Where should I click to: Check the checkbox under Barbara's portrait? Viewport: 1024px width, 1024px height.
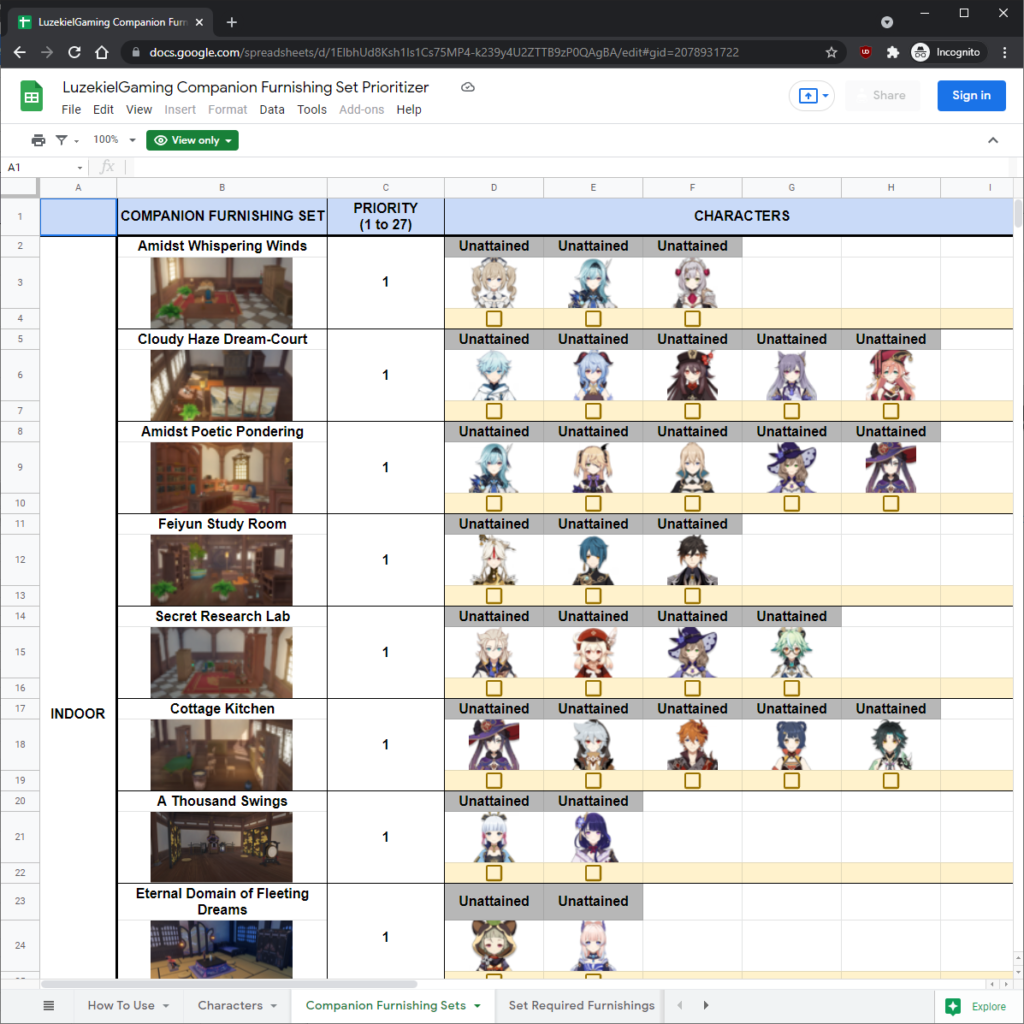click(493, 318)
